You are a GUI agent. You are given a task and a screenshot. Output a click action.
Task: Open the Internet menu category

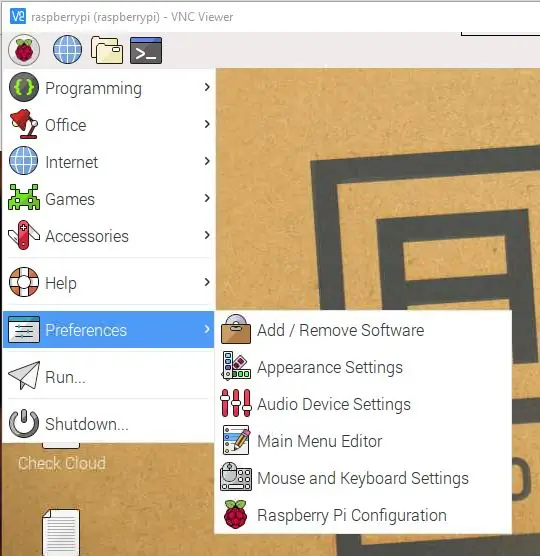108,161
